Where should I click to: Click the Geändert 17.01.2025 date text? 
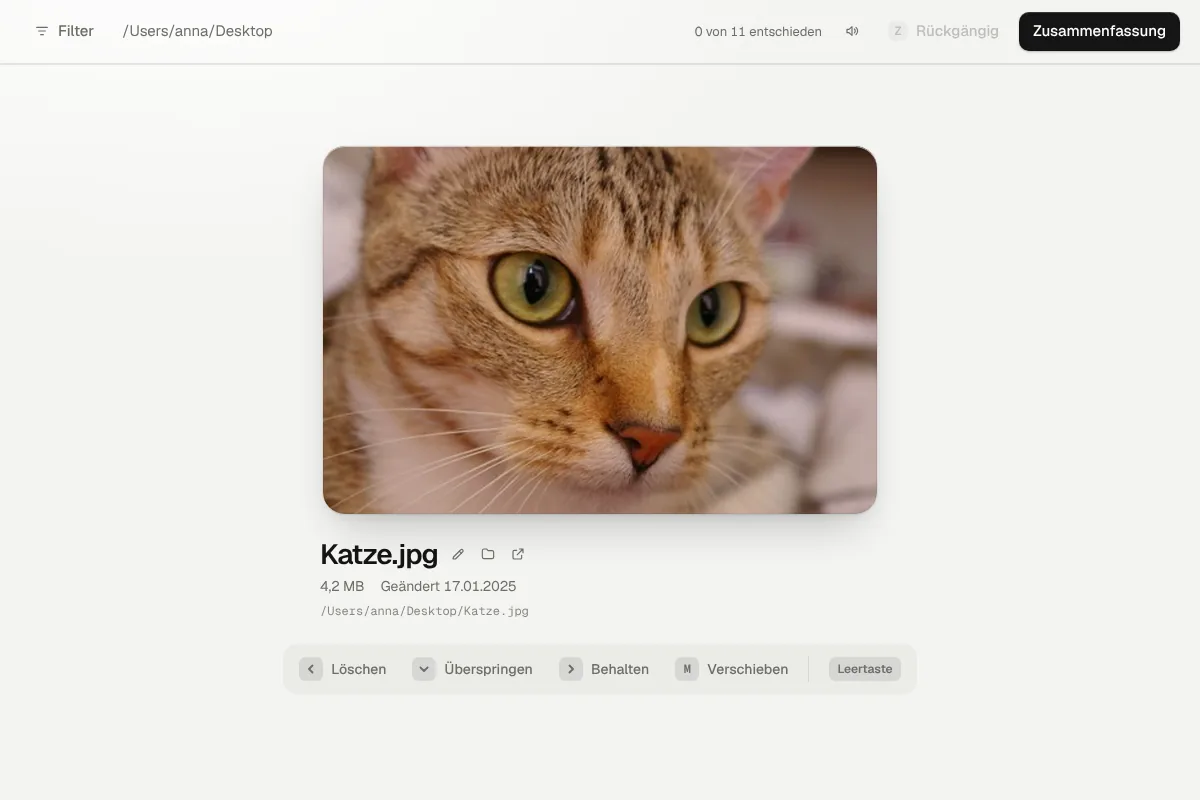coord(448,586)
